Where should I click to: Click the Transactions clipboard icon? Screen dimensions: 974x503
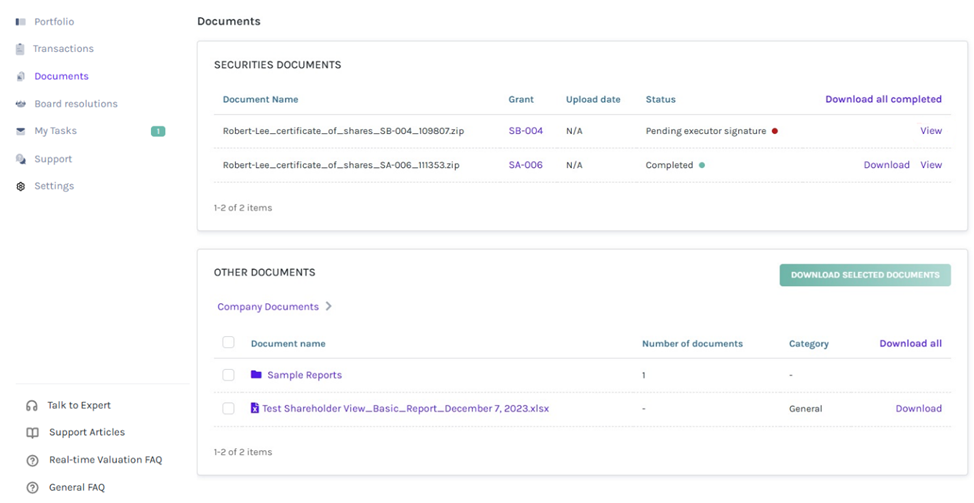pyautogui.click(x=21, y=49)
